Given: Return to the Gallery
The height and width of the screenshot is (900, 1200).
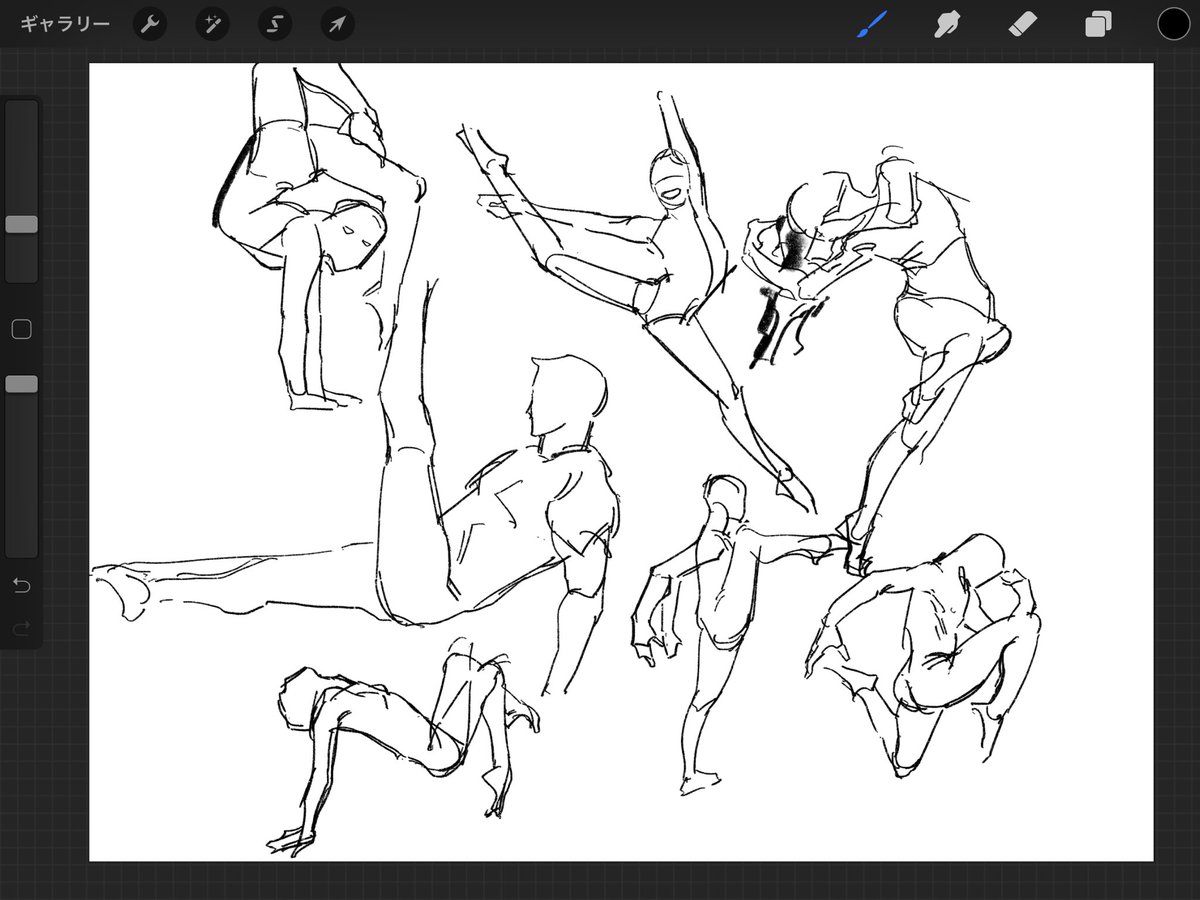Looking at the screenshot, I should pyautogui.click(x=62, y=24).
